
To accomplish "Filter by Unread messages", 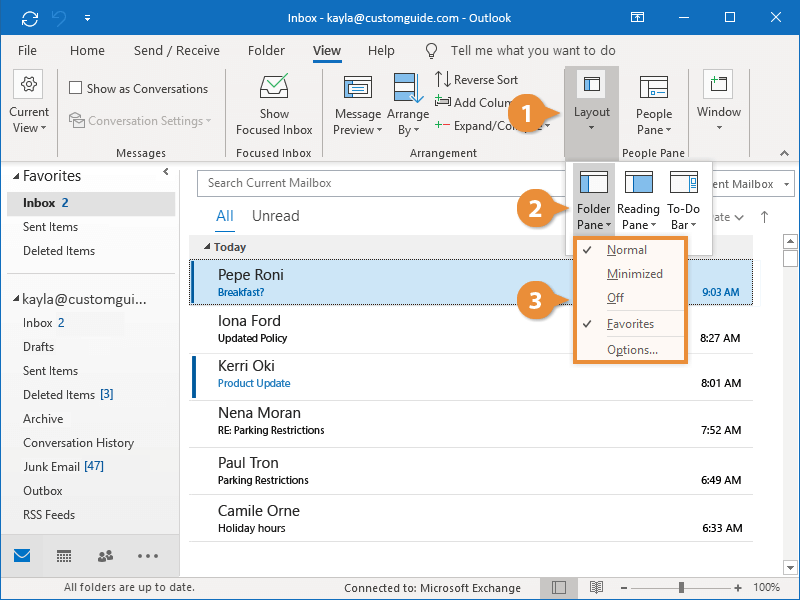I will 276,216.
